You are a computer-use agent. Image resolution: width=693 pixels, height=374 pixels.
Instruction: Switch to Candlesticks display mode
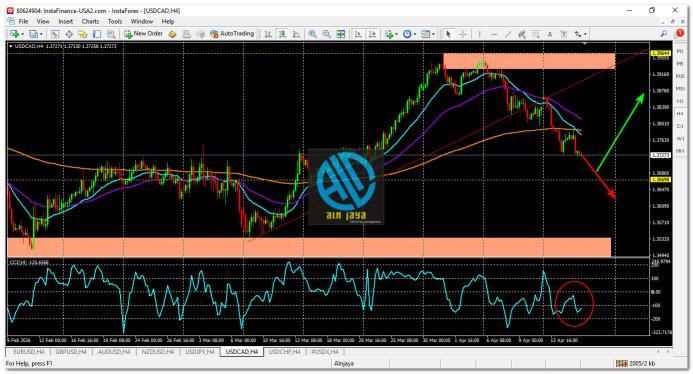coord(282,34)
